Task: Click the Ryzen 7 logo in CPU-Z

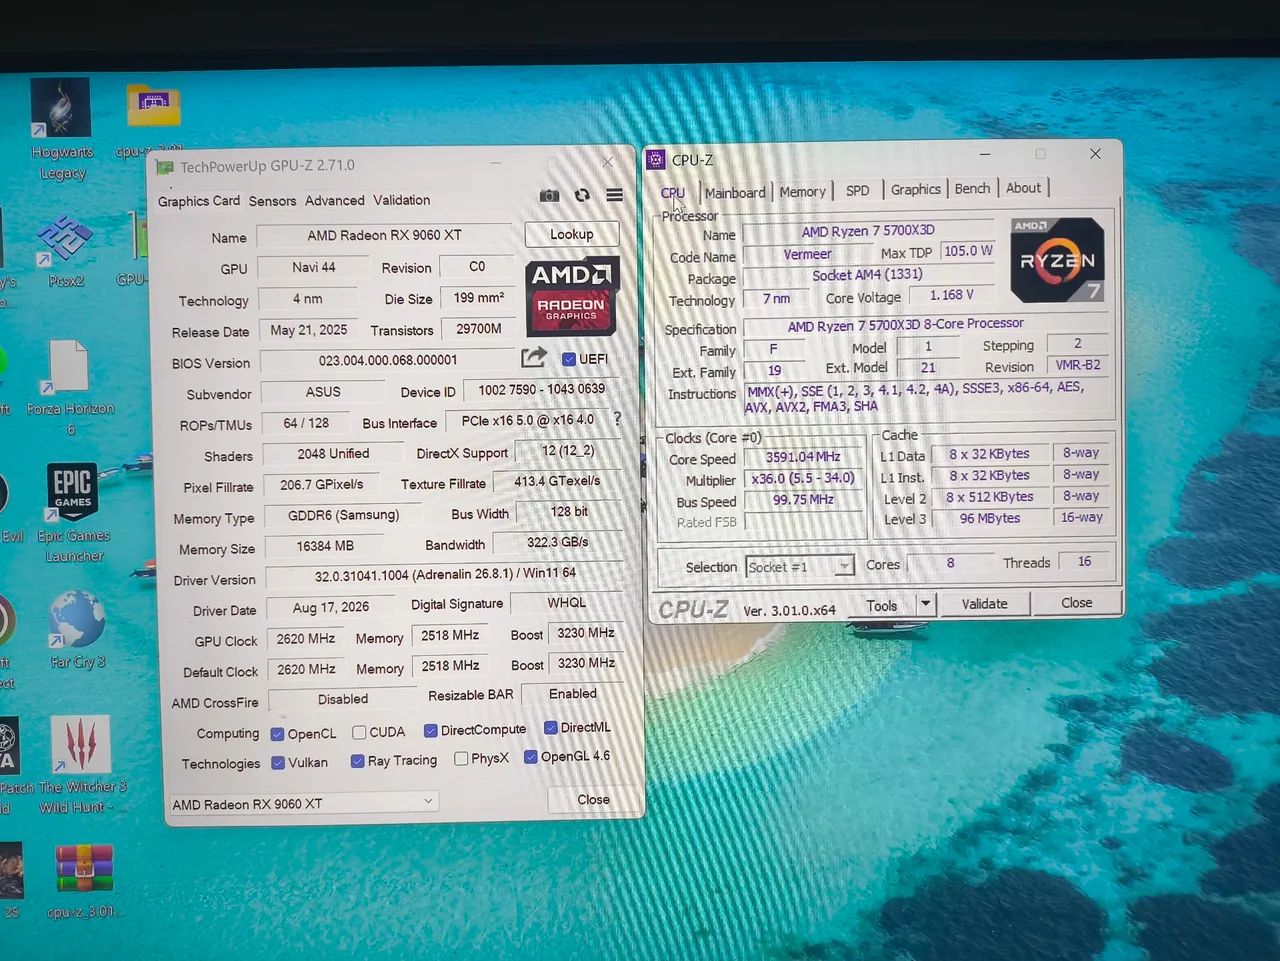Action: (1057, 260)
